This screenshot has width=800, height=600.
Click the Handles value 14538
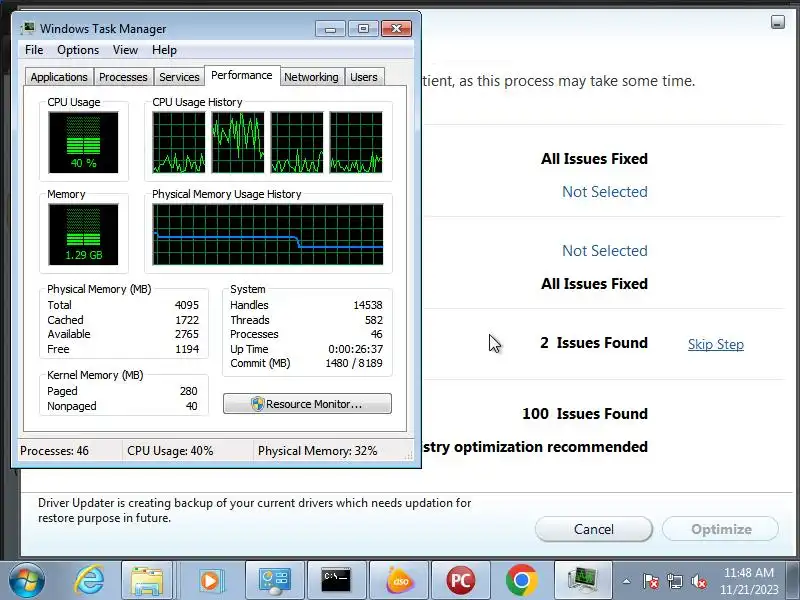tap(367, 305)
